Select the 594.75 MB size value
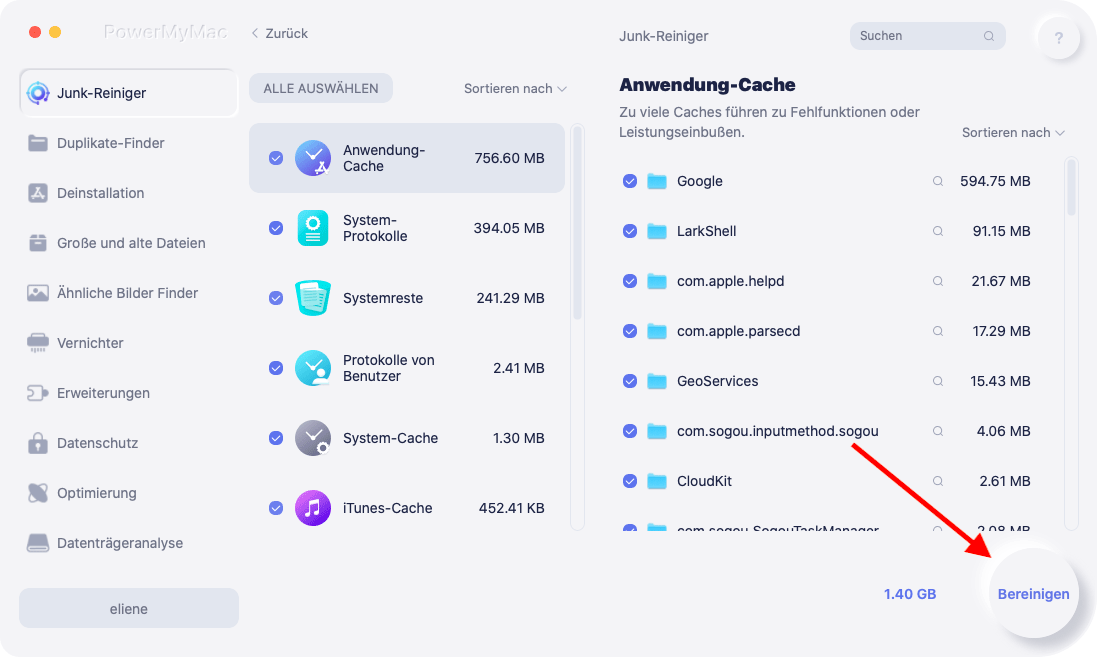Screen dimensions: 1097x657 pyautogui.click(x=995, y=181)
